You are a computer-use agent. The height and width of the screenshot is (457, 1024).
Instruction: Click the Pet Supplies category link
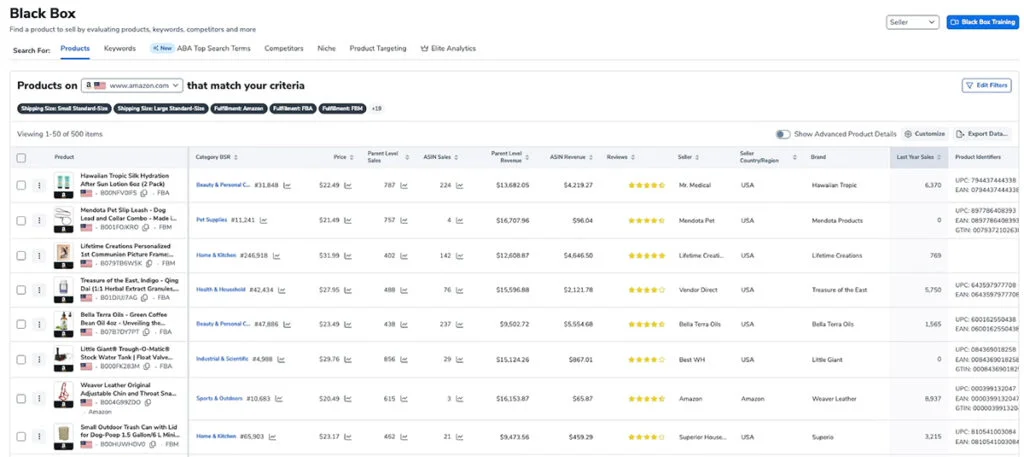point(212,221)
